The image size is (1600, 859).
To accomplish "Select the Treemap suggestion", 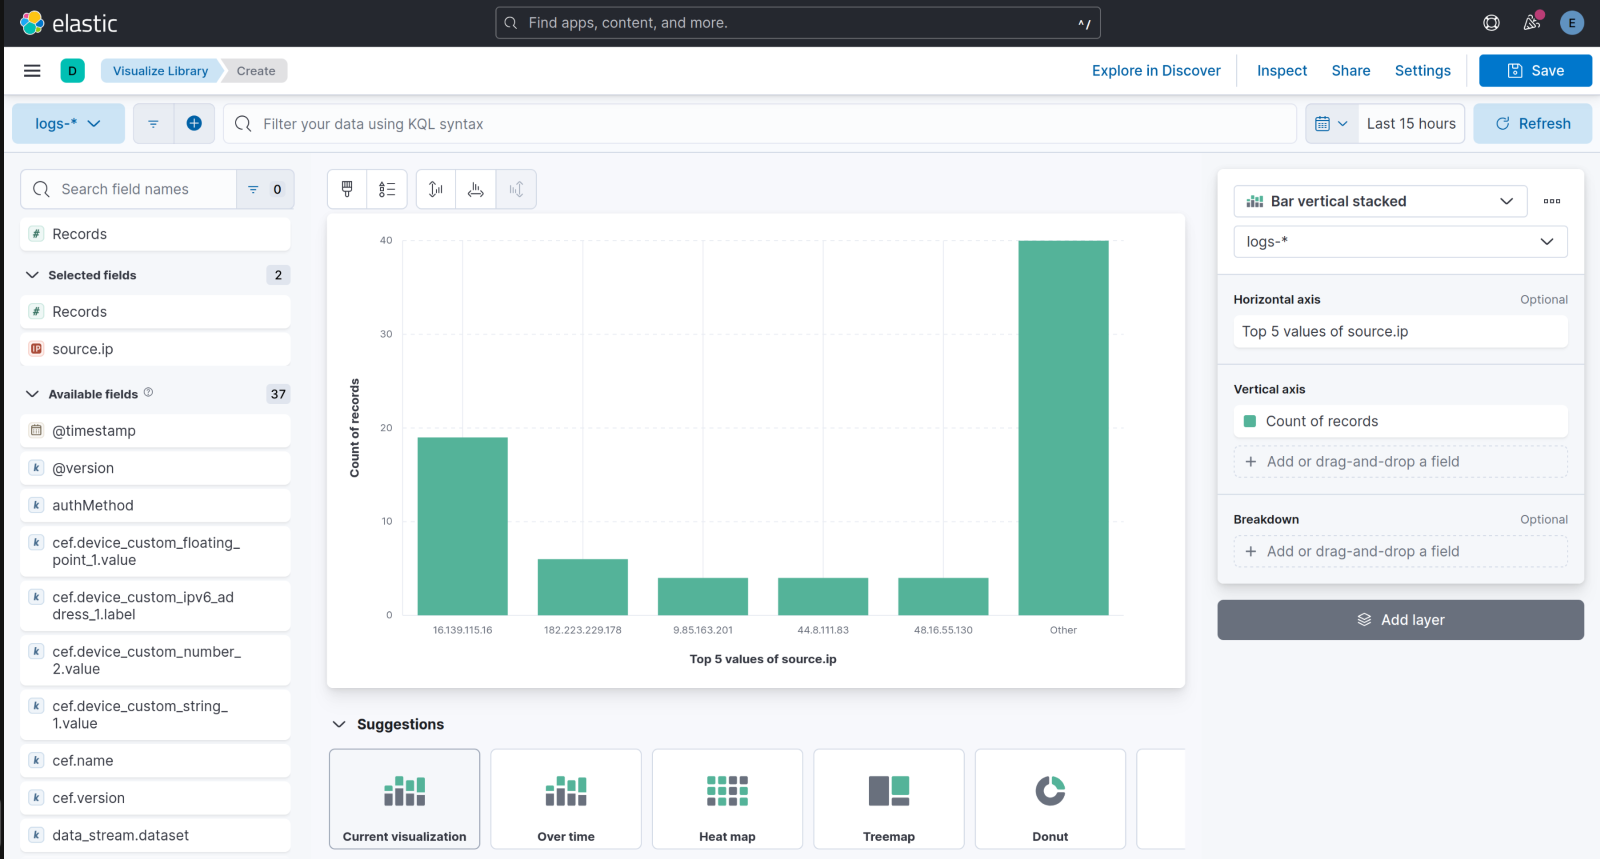I will (x=889, y=799).
